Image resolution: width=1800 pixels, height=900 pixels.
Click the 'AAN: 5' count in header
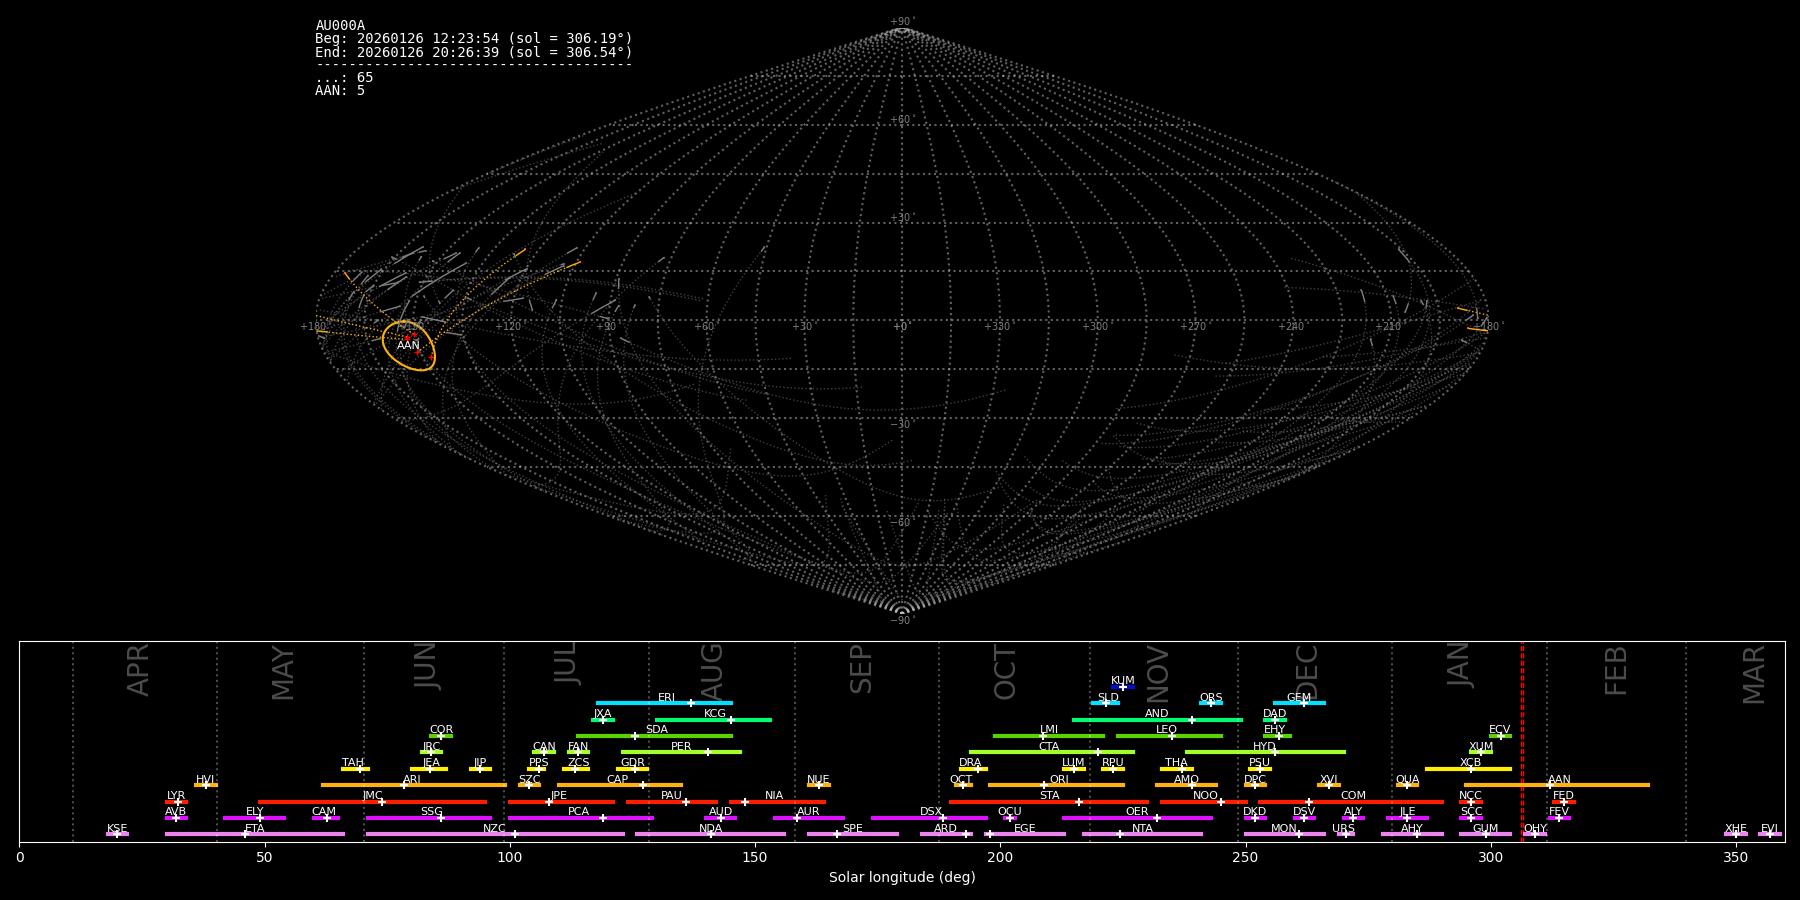340,91
